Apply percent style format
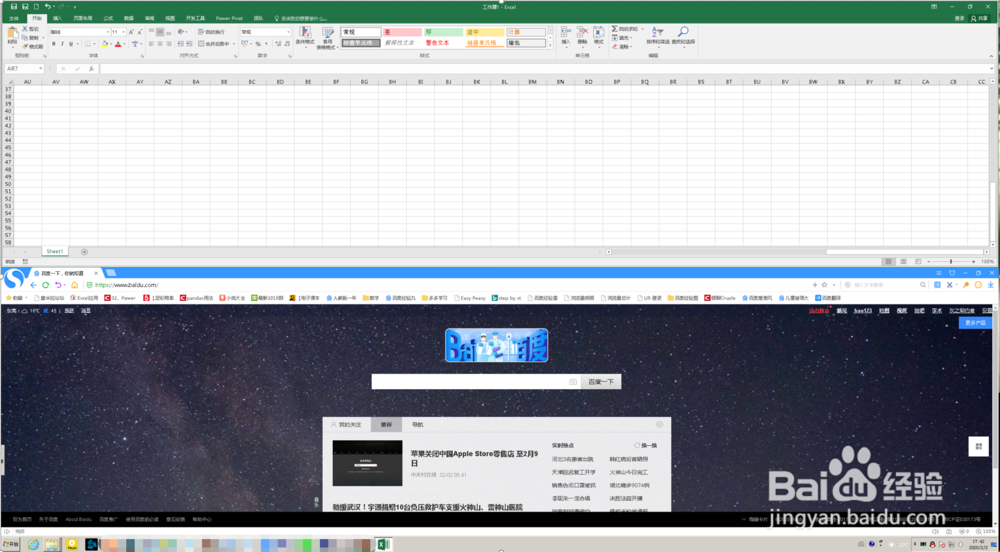Image resolution: width=1000 pixels, height=552 pixels. [x=258, y=44]
